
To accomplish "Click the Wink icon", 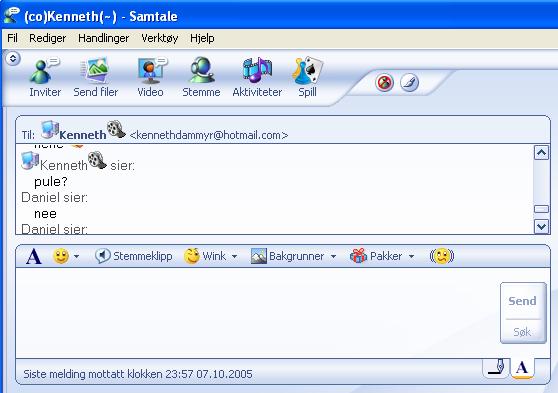I will click(x=192, y=256).
